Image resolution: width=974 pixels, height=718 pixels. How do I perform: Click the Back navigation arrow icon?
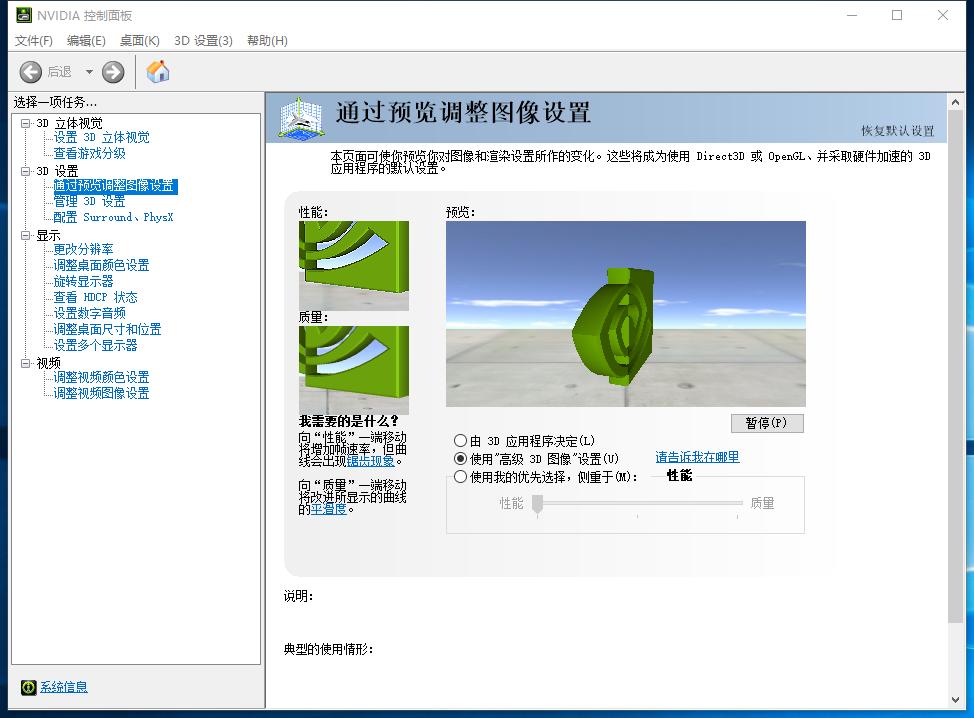pyautogui.click(x=30, y=71)
